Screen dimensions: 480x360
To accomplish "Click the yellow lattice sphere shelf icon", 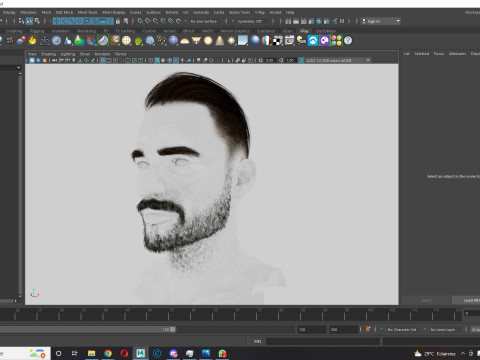I will pos(126,41).
